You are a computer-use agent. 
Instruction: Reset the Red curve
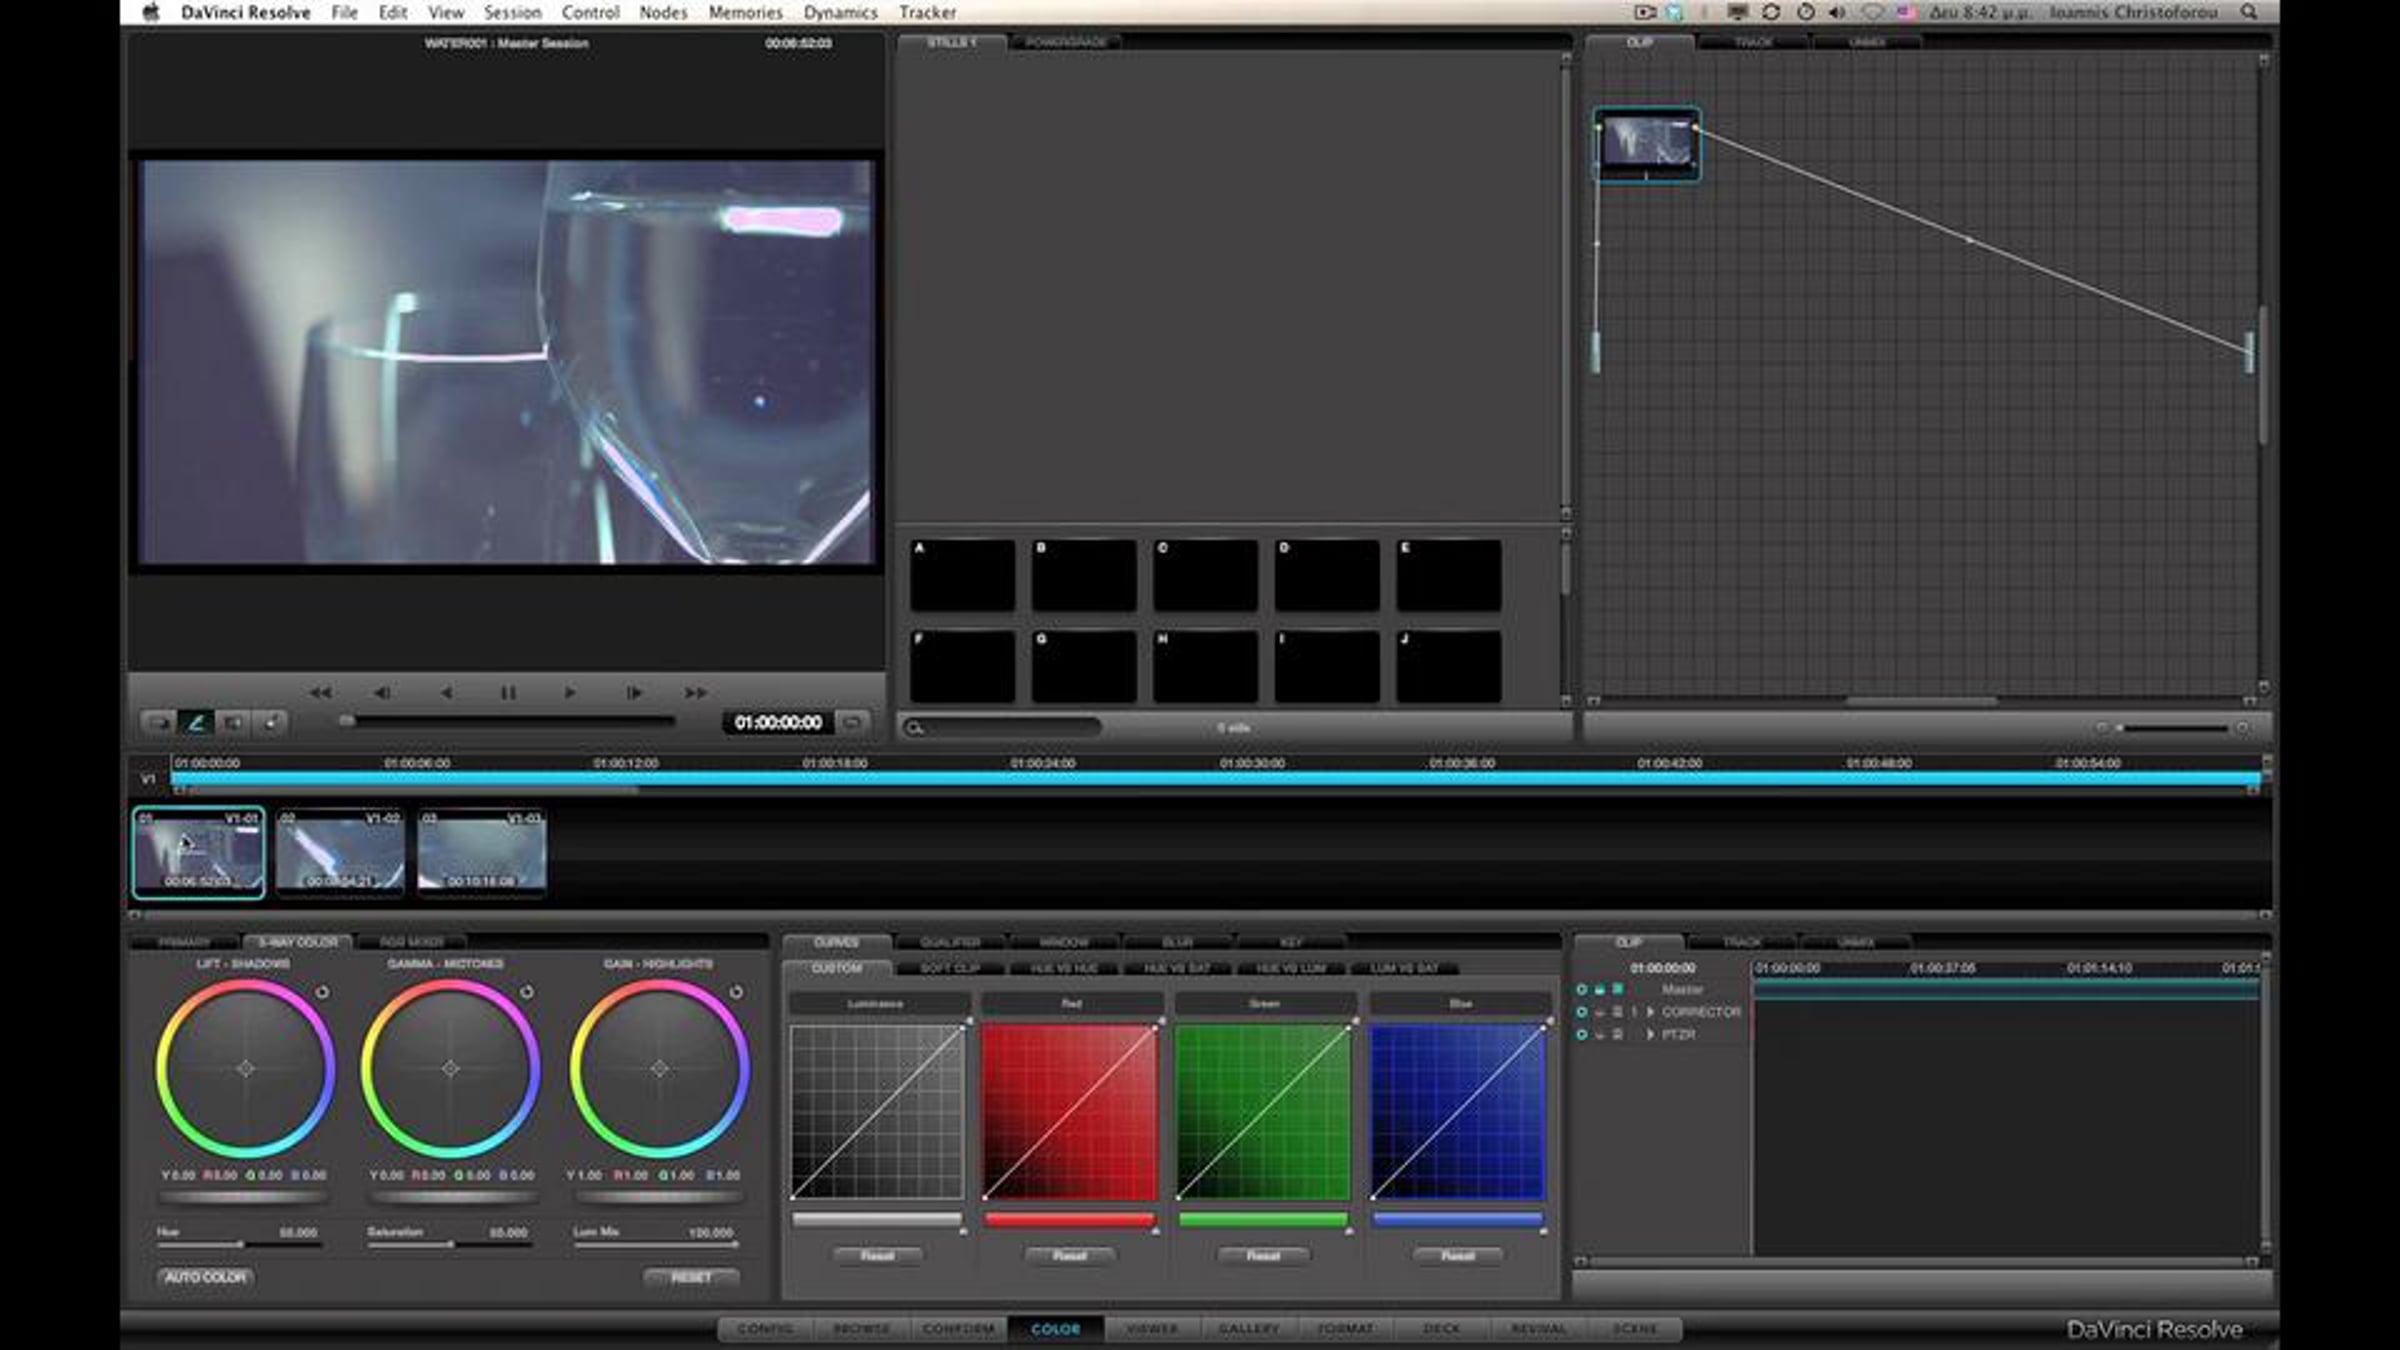[x=1070, y=1256]
